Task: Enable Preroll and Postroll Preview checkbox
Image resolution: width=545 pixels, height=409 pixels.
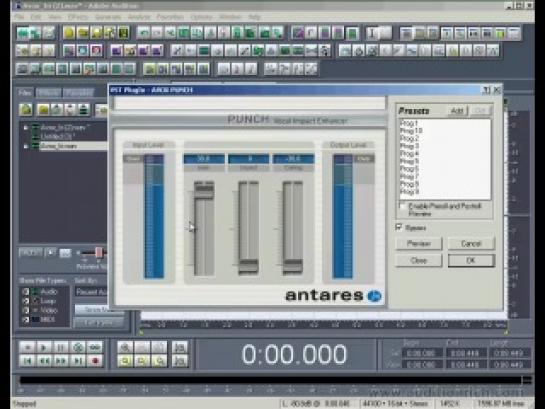Action: (x=402, y=206)
